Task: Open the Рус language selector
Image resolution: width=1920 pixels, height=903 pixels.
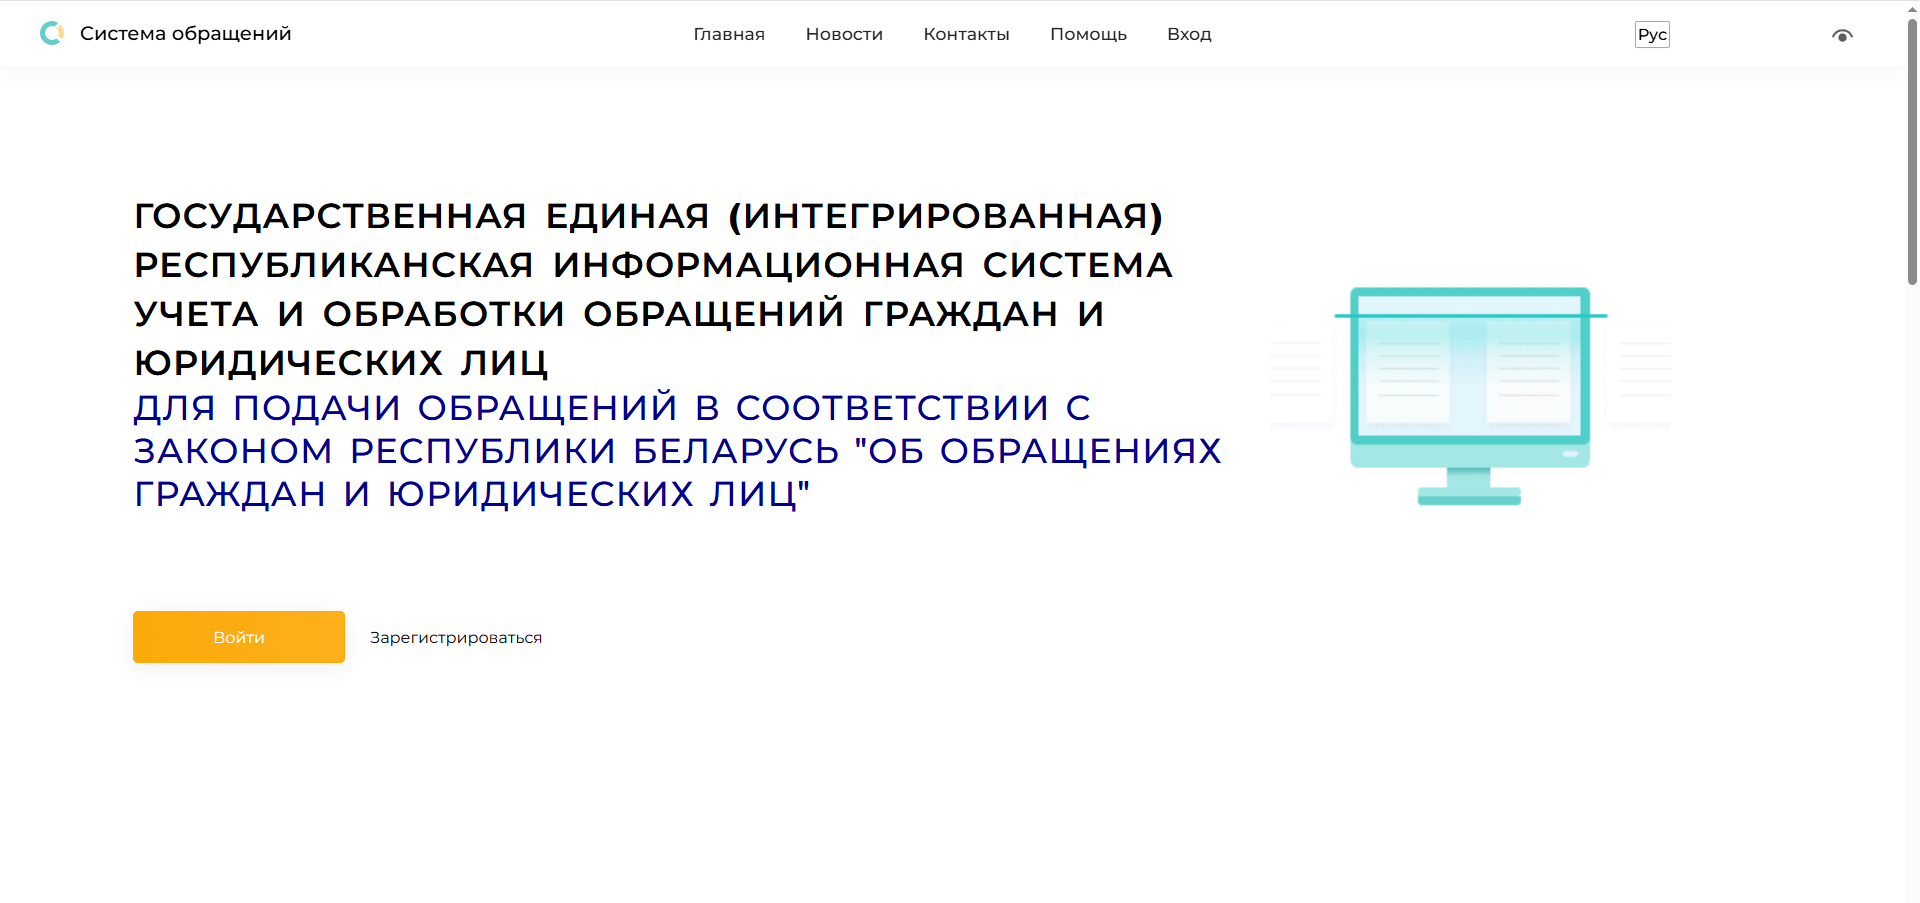Action: coord(1652,35)
